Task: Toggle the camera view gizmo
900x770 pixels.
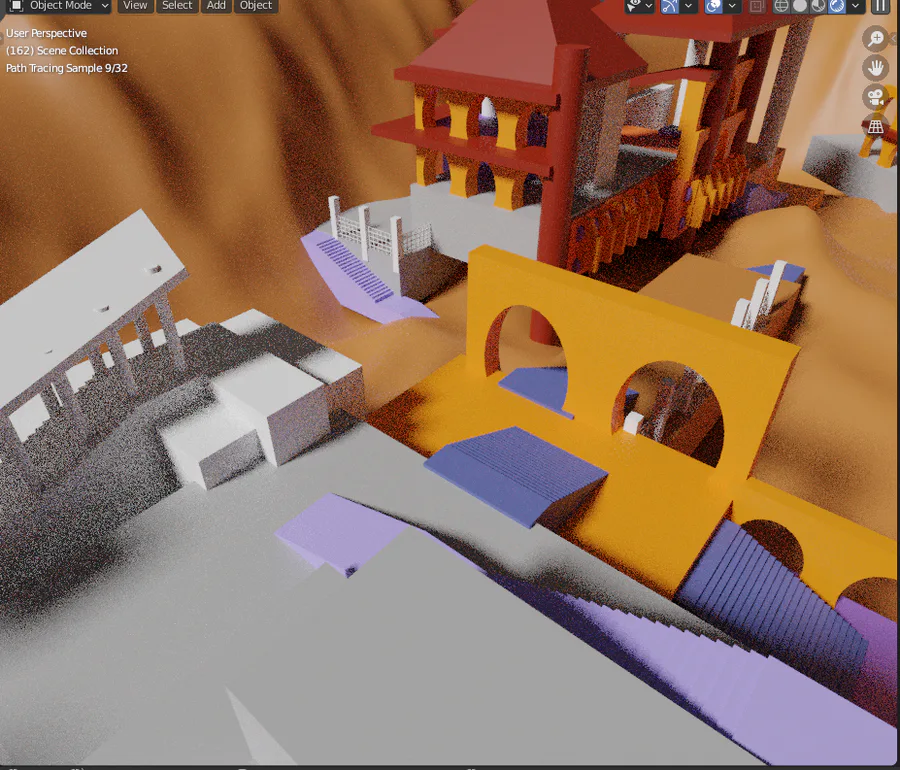Action: point(875,97)
